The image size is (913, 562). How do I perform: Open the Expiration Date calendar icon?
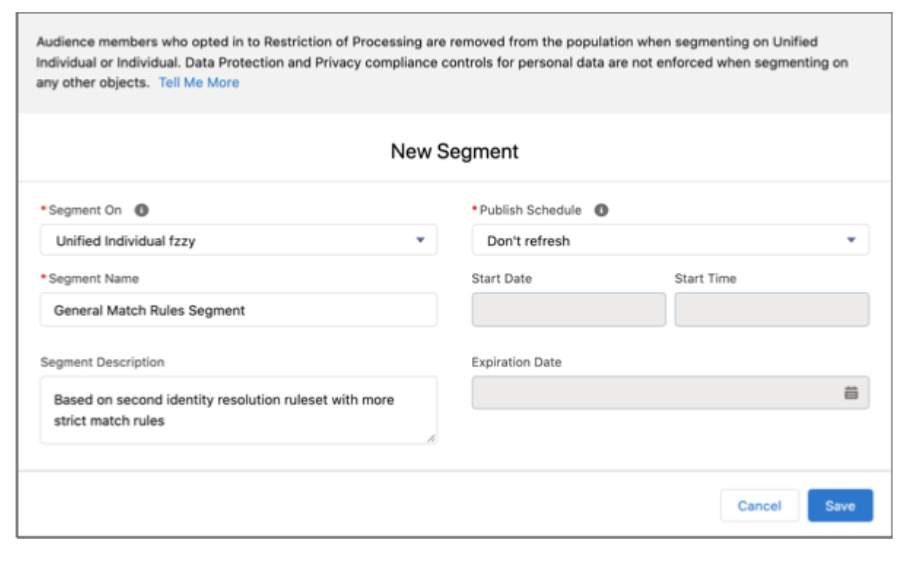click(x=851, y=393)
